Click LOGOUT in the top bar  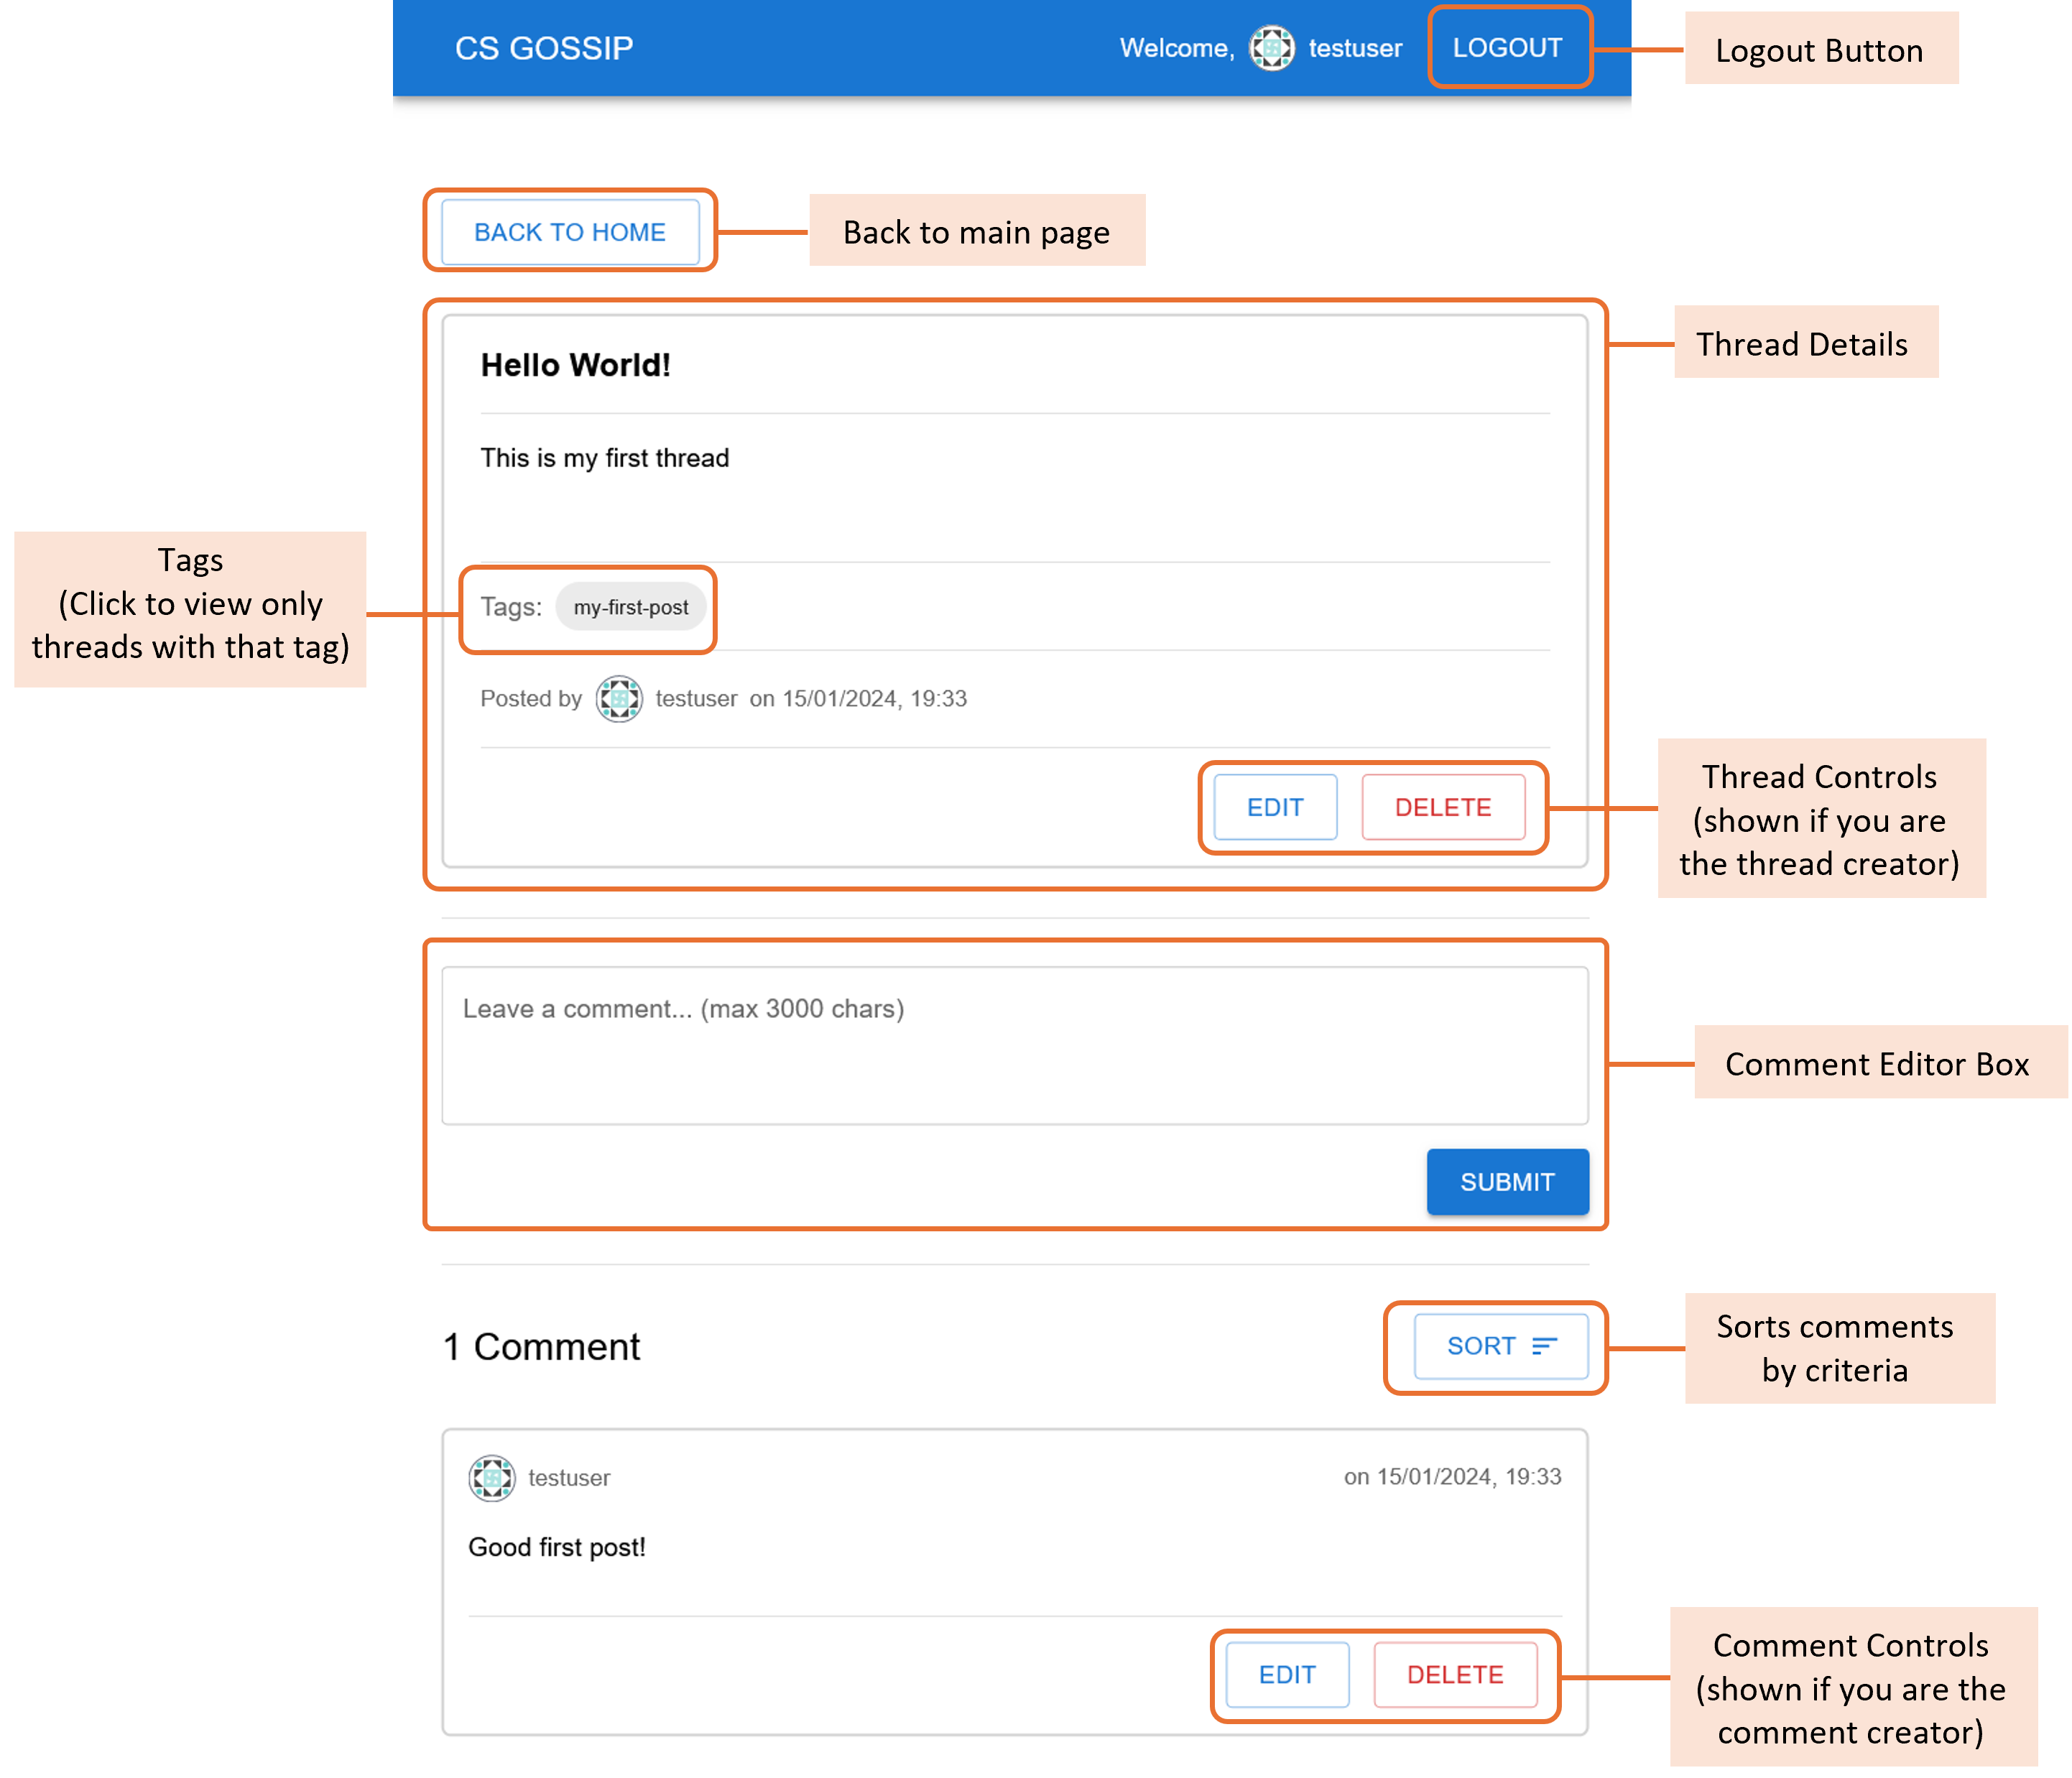pyautogui.click(x=1508, y=46)
